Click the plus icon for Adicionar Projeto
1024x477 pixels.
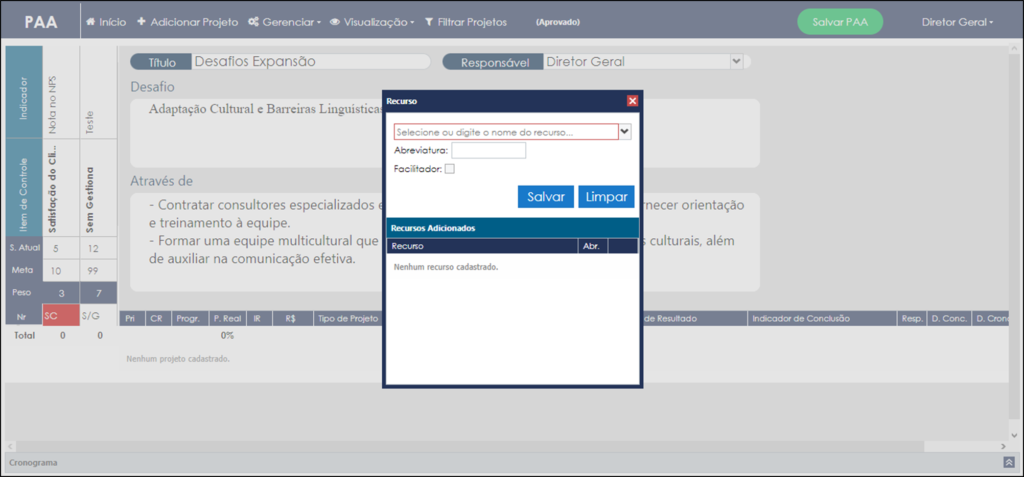tap(141, 22)
